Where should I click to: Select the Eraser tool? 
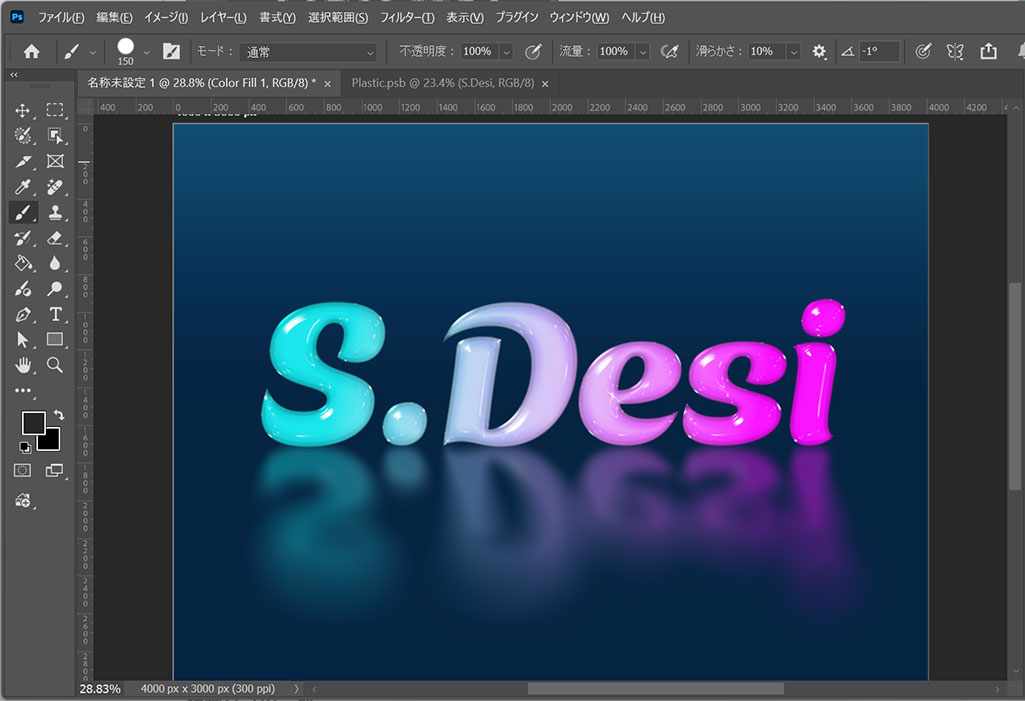pos(55,238)
